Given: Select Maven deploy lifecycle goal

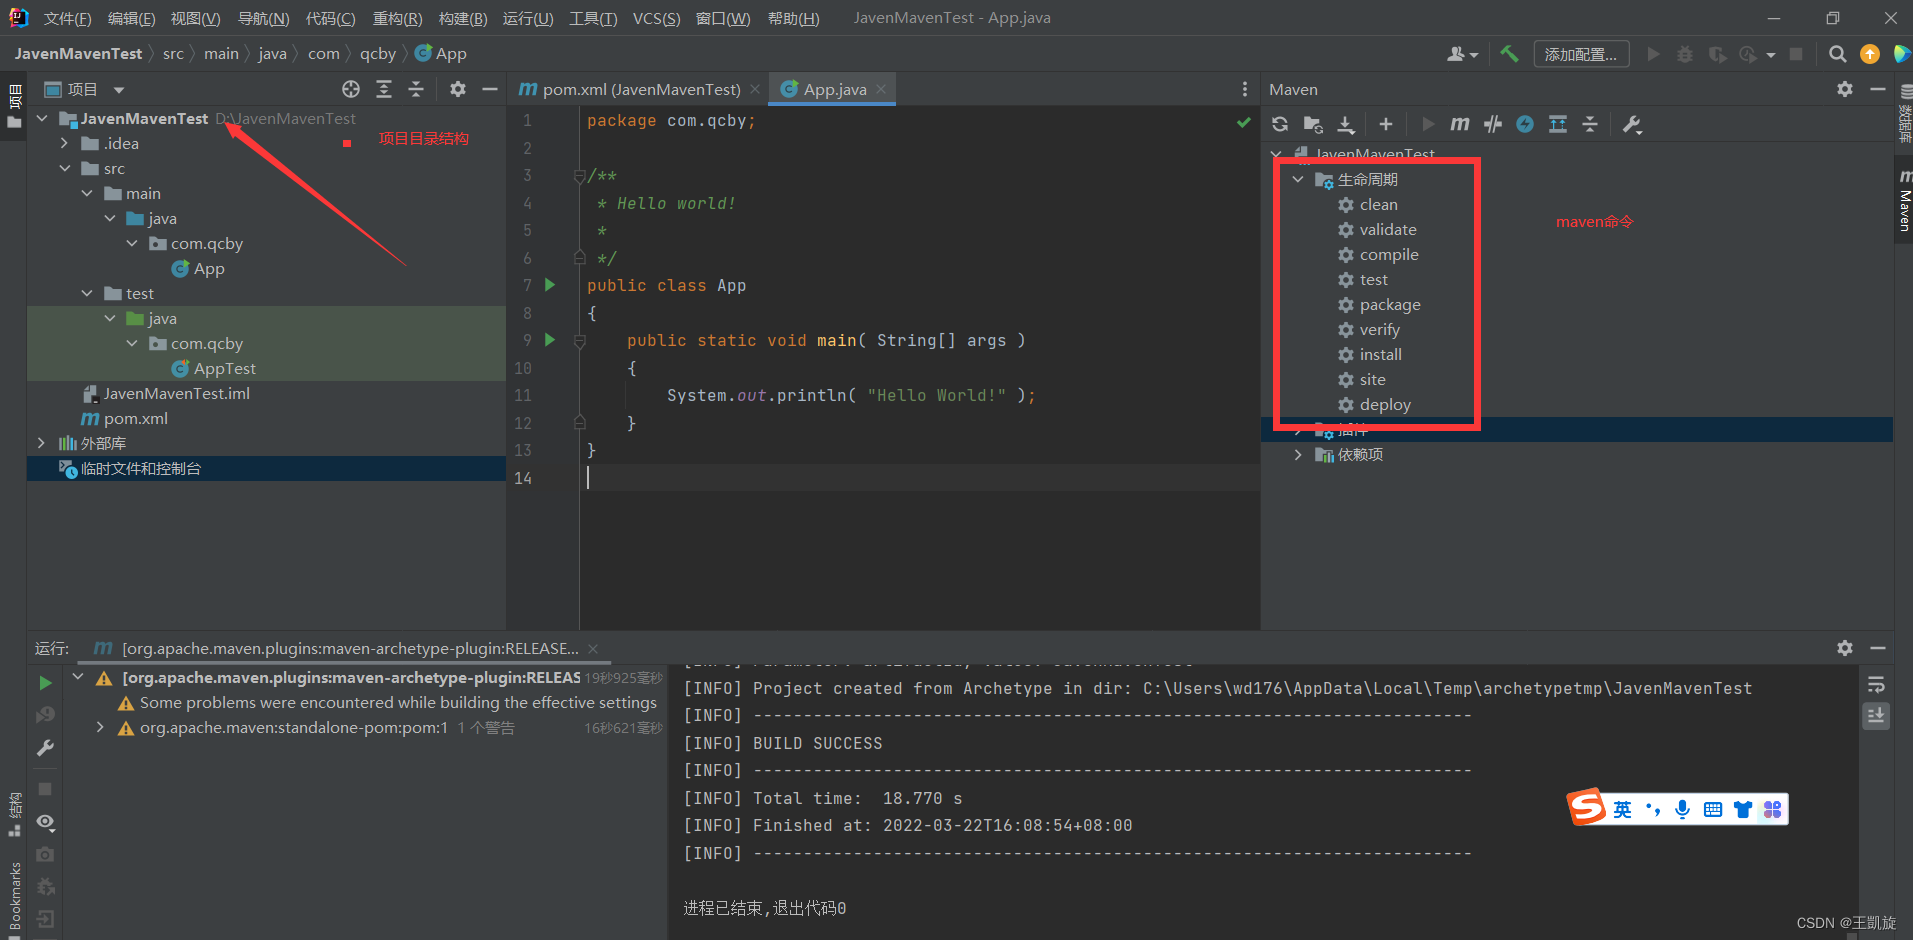Looking at the screenshot, I should click(x=1385, y=404).
